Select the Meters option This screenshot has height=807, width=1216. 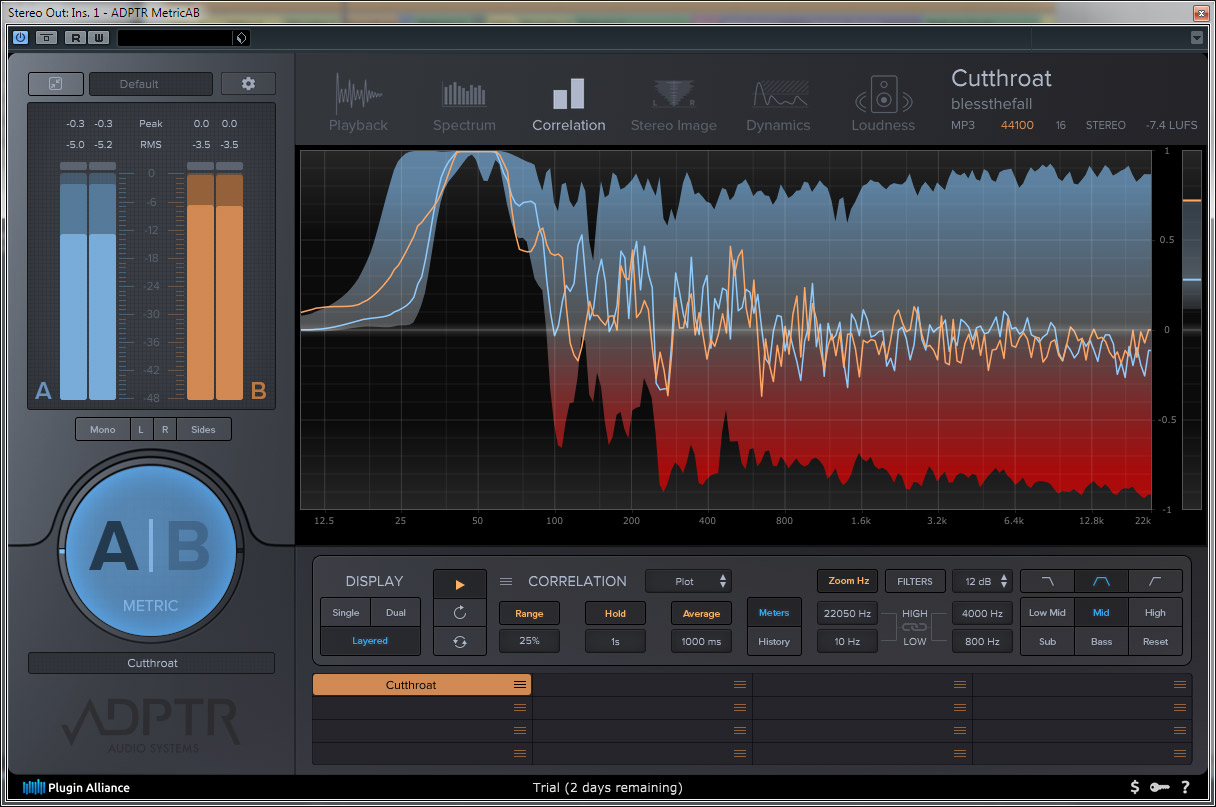[774, 613]
